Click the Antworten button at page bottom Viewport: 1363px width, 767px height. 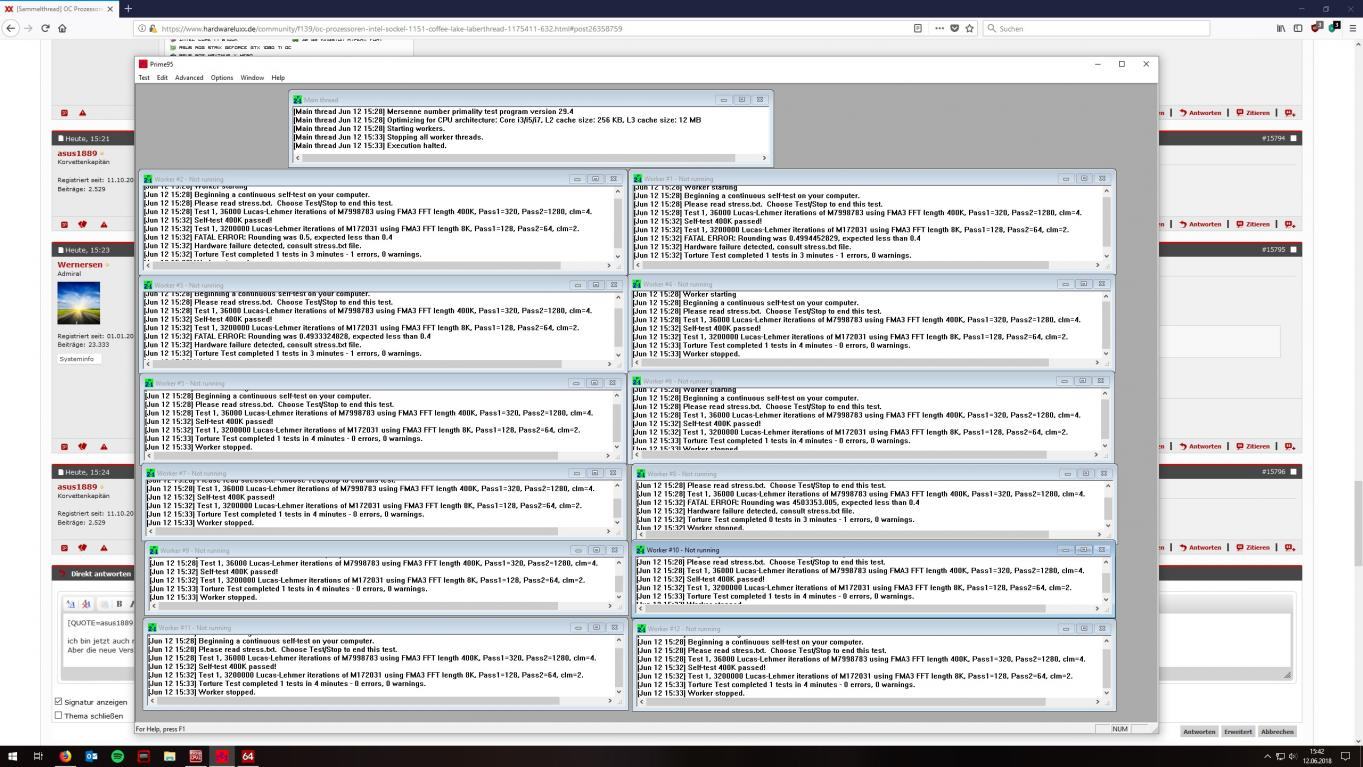tap(1199, 731)
